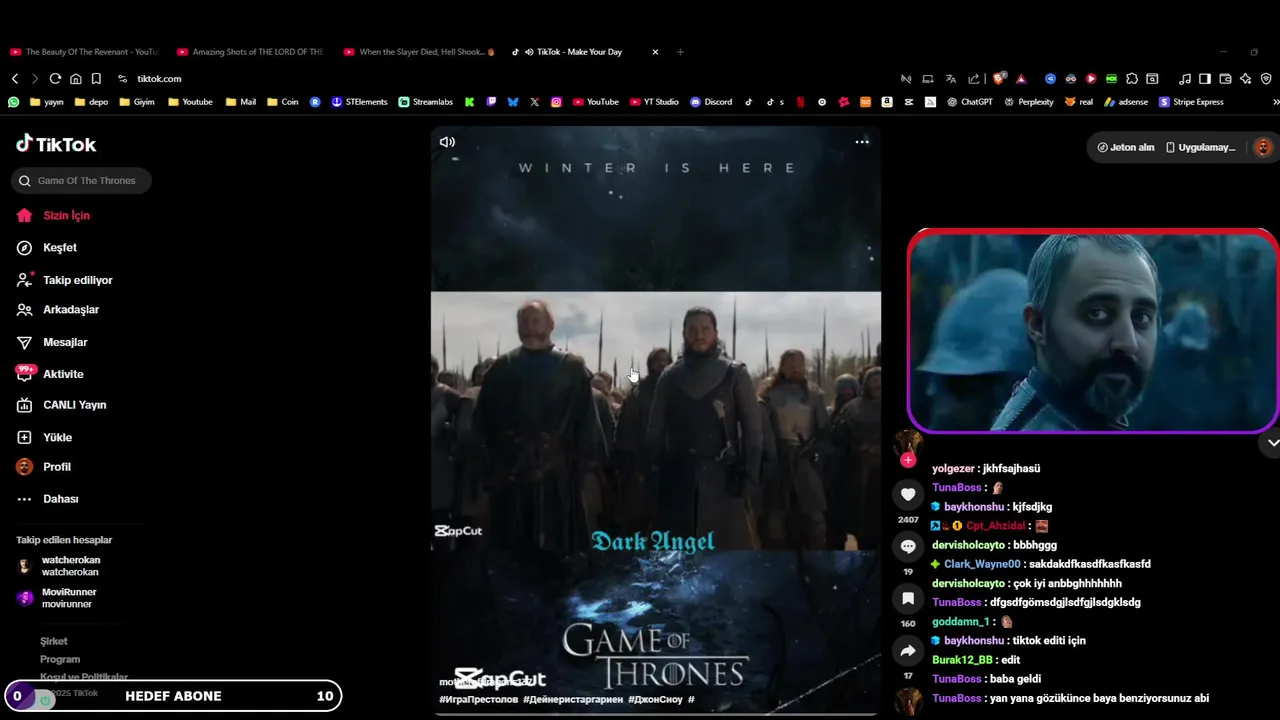This screenshot has width=1280, height=720.
Task: Show more bookmarks with the double chevron
Action: (x=1275, y=102)
